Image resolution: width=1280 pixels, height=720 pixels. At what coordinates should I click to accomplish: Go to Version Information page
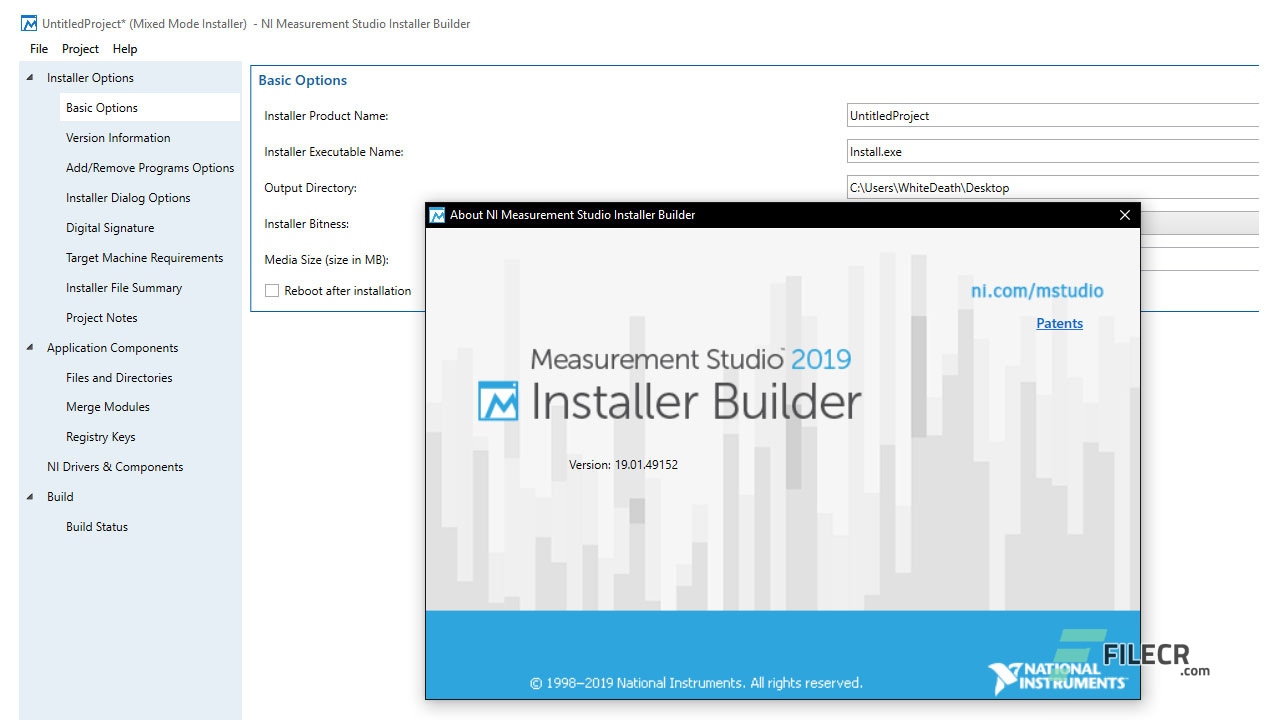[118, 138]
